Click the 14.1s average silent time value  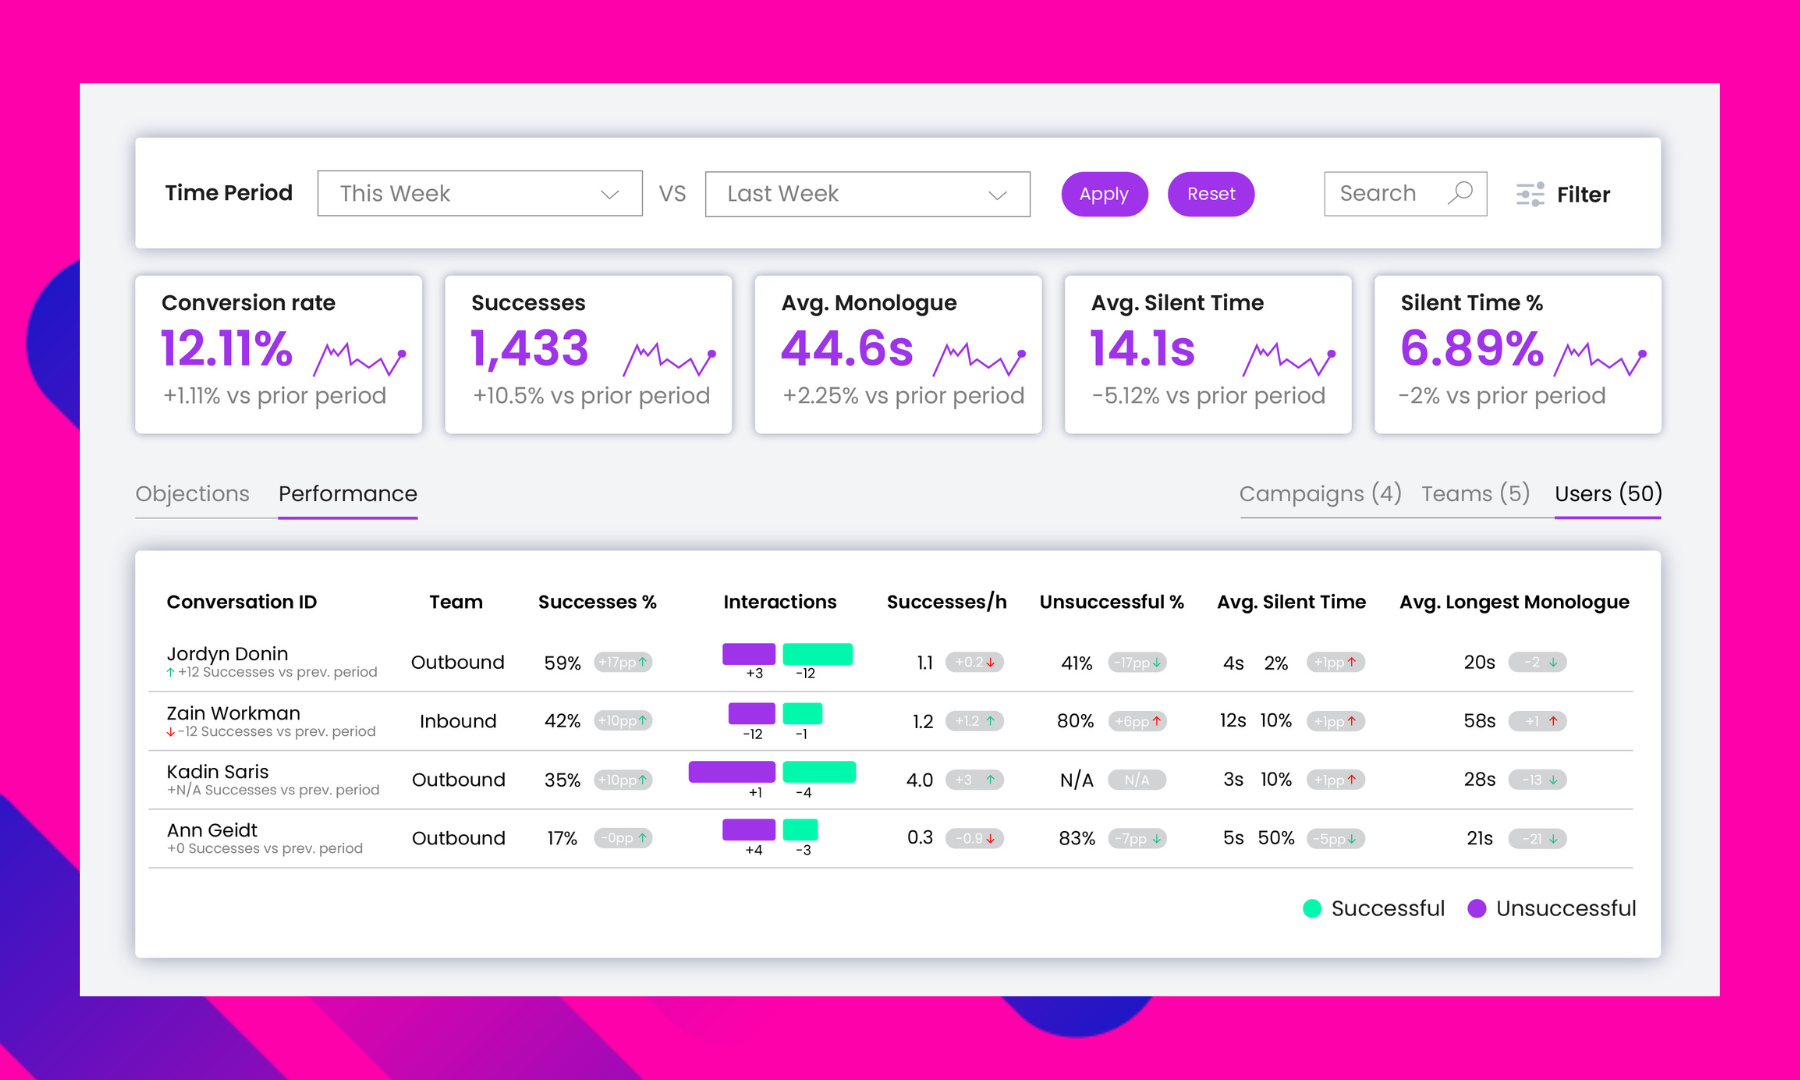click(x=1143, y=349)
